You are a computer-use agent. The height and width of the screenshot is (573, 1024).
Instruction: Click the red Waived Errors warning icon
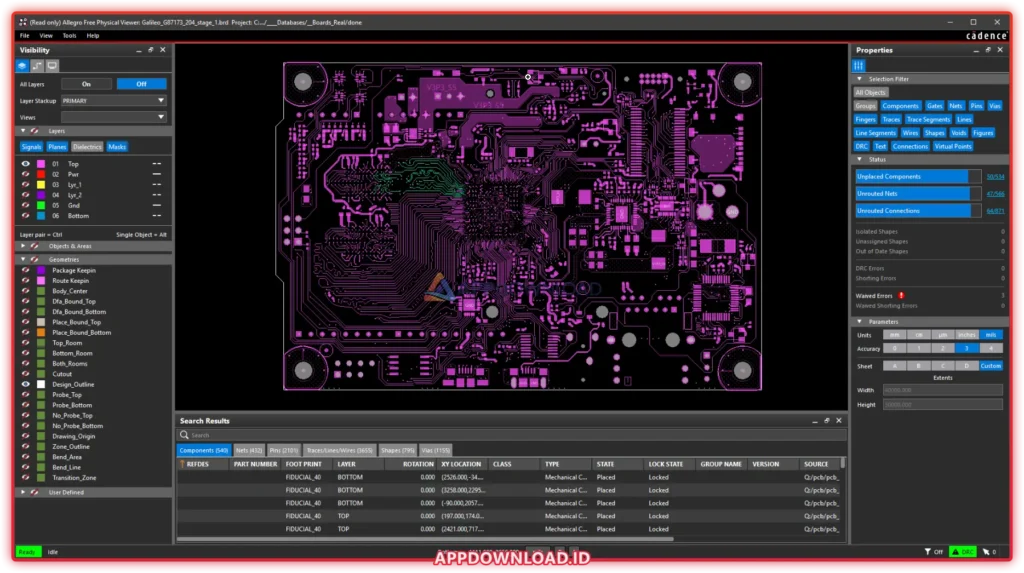pos(902,296)
